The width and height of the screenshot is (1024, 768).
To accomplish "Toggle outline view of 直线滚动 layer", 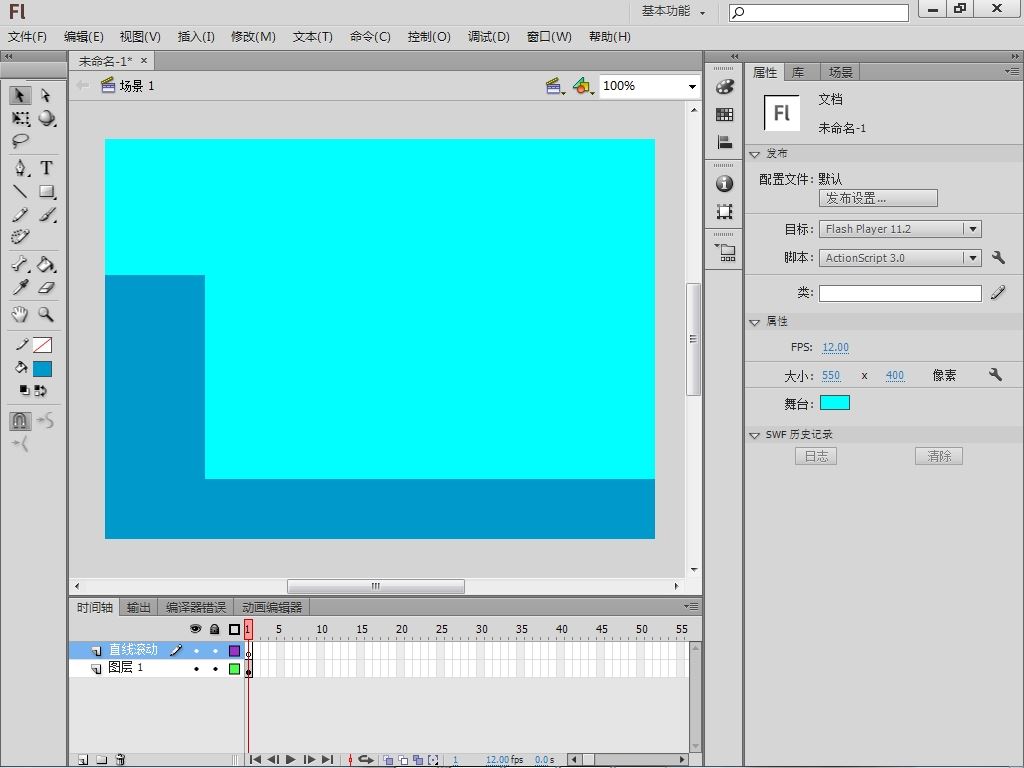I will (234, 650).
